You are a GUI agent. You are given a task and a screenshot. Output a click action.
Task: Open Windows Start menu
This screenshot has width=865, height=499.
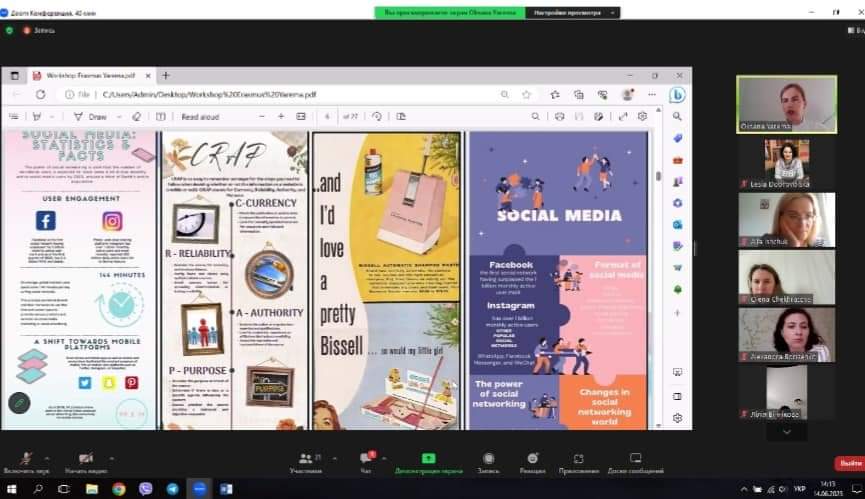click(12, 489)
